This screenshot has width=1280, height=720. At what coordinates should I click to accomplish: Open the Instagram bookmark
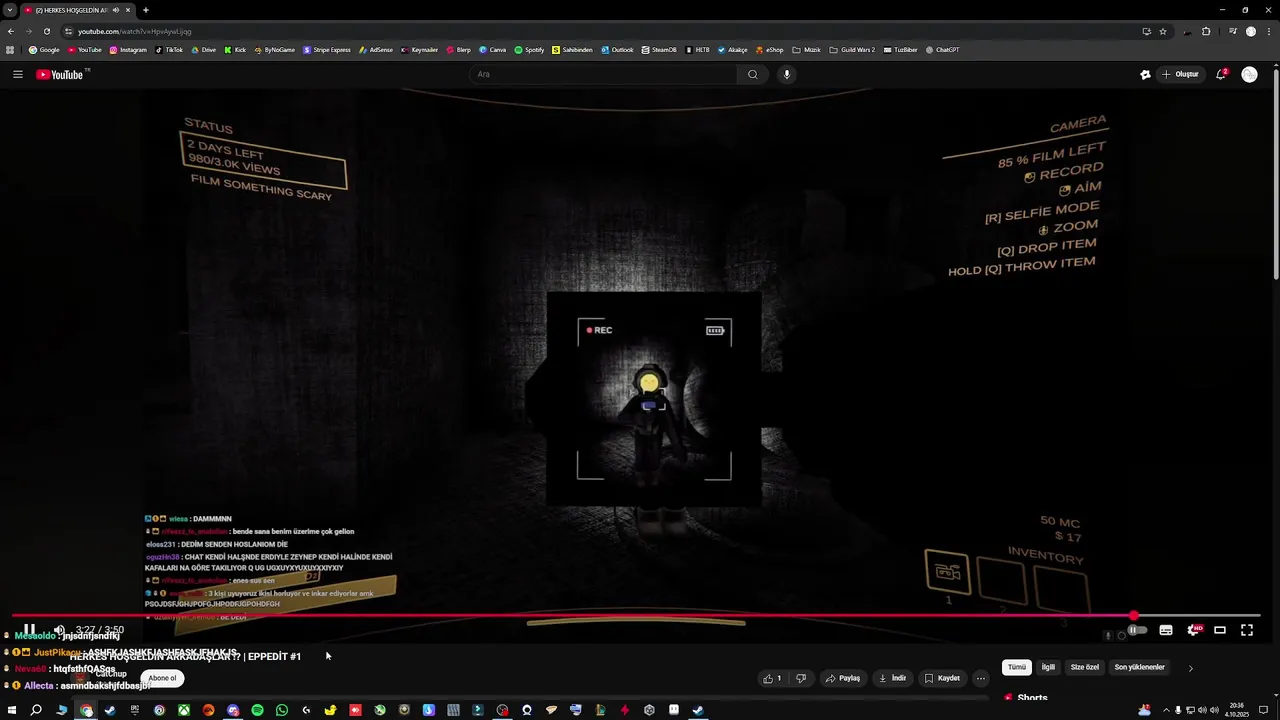(x=128, y=50)
